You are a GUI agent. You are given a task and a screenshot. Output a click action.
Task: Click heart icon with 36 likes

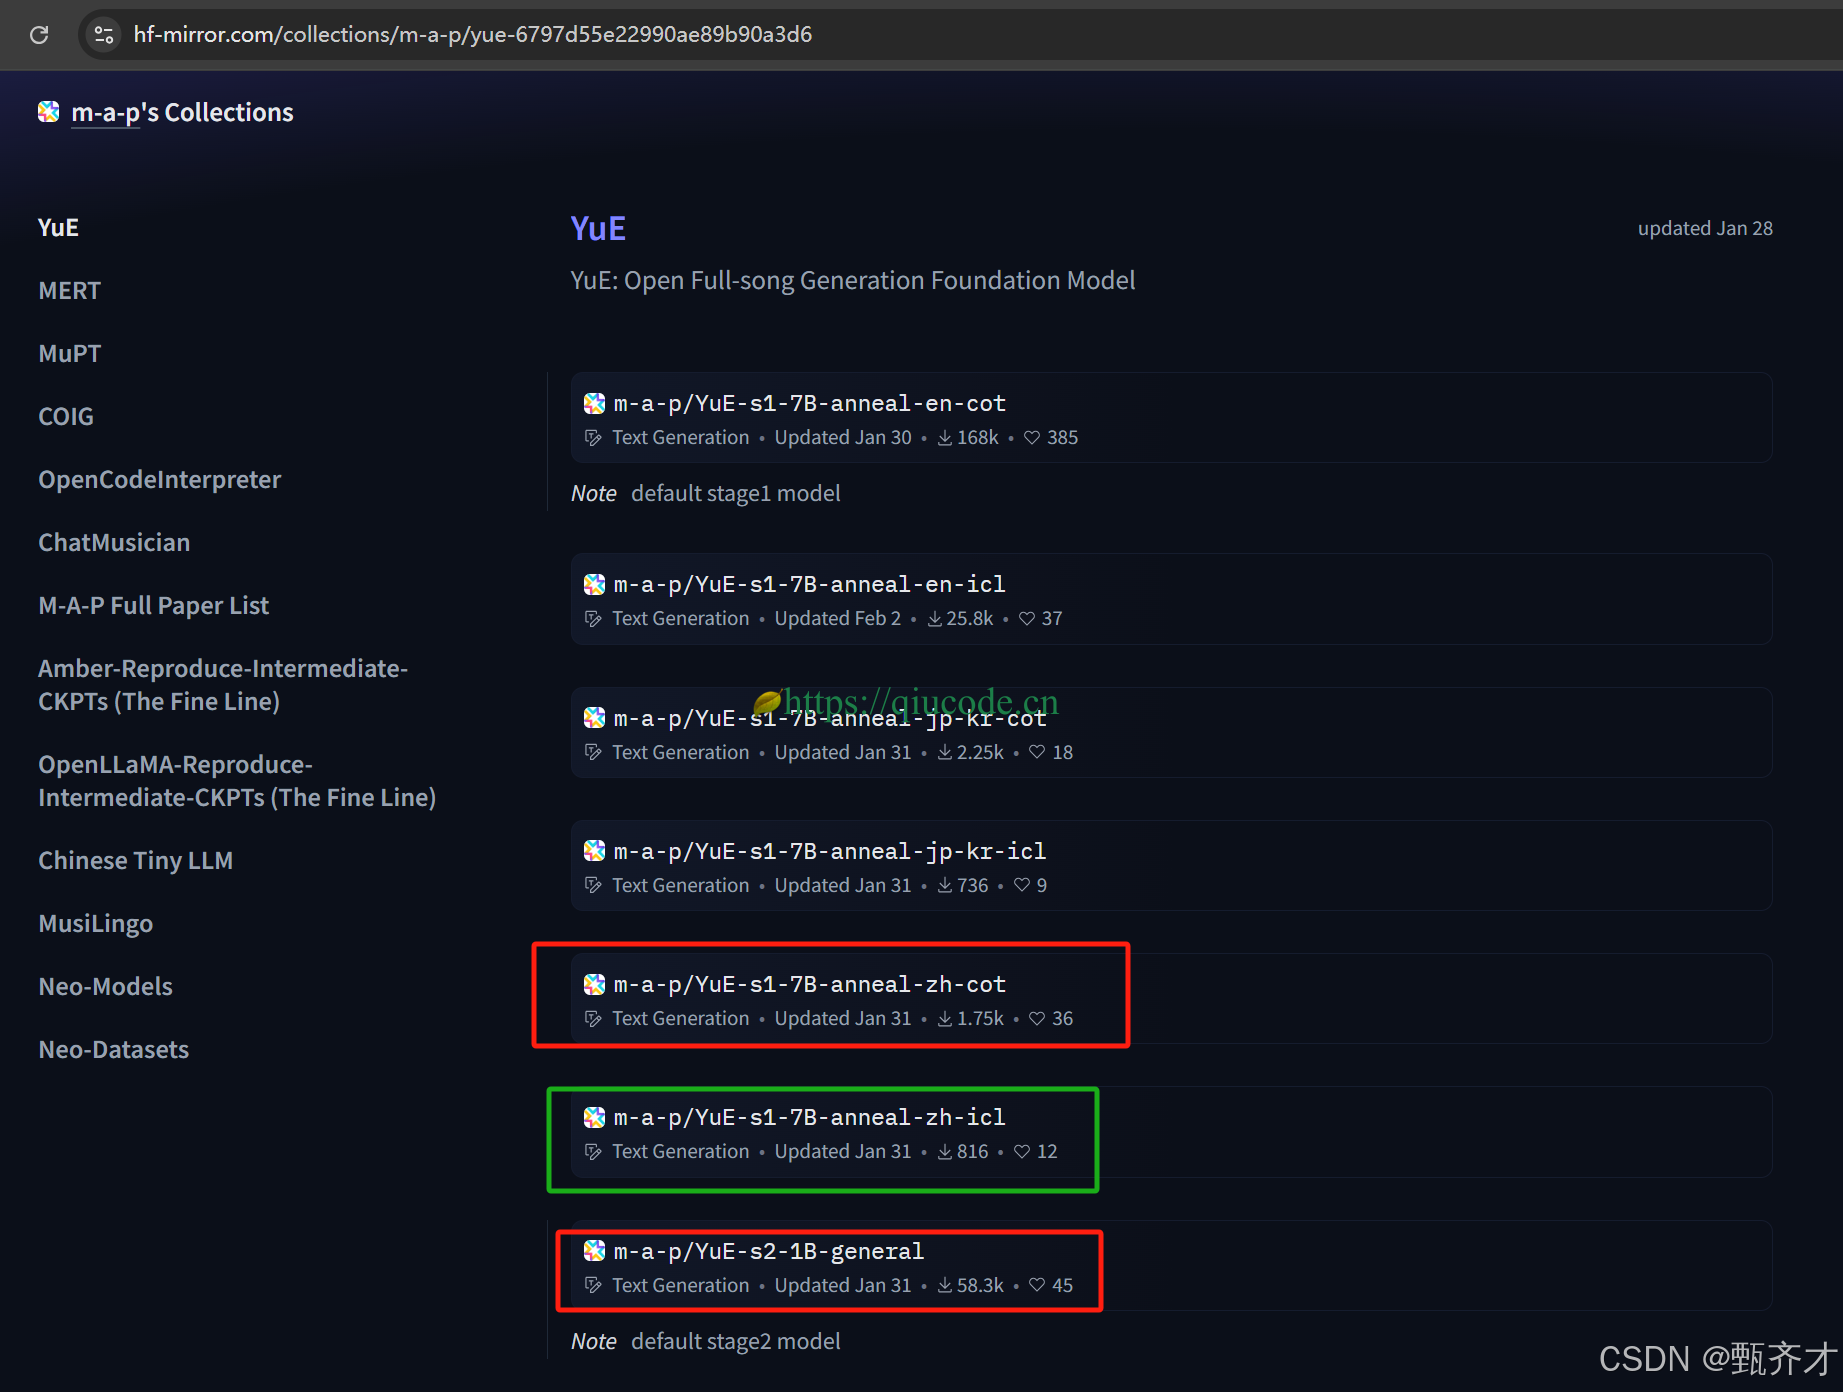1037,1019
